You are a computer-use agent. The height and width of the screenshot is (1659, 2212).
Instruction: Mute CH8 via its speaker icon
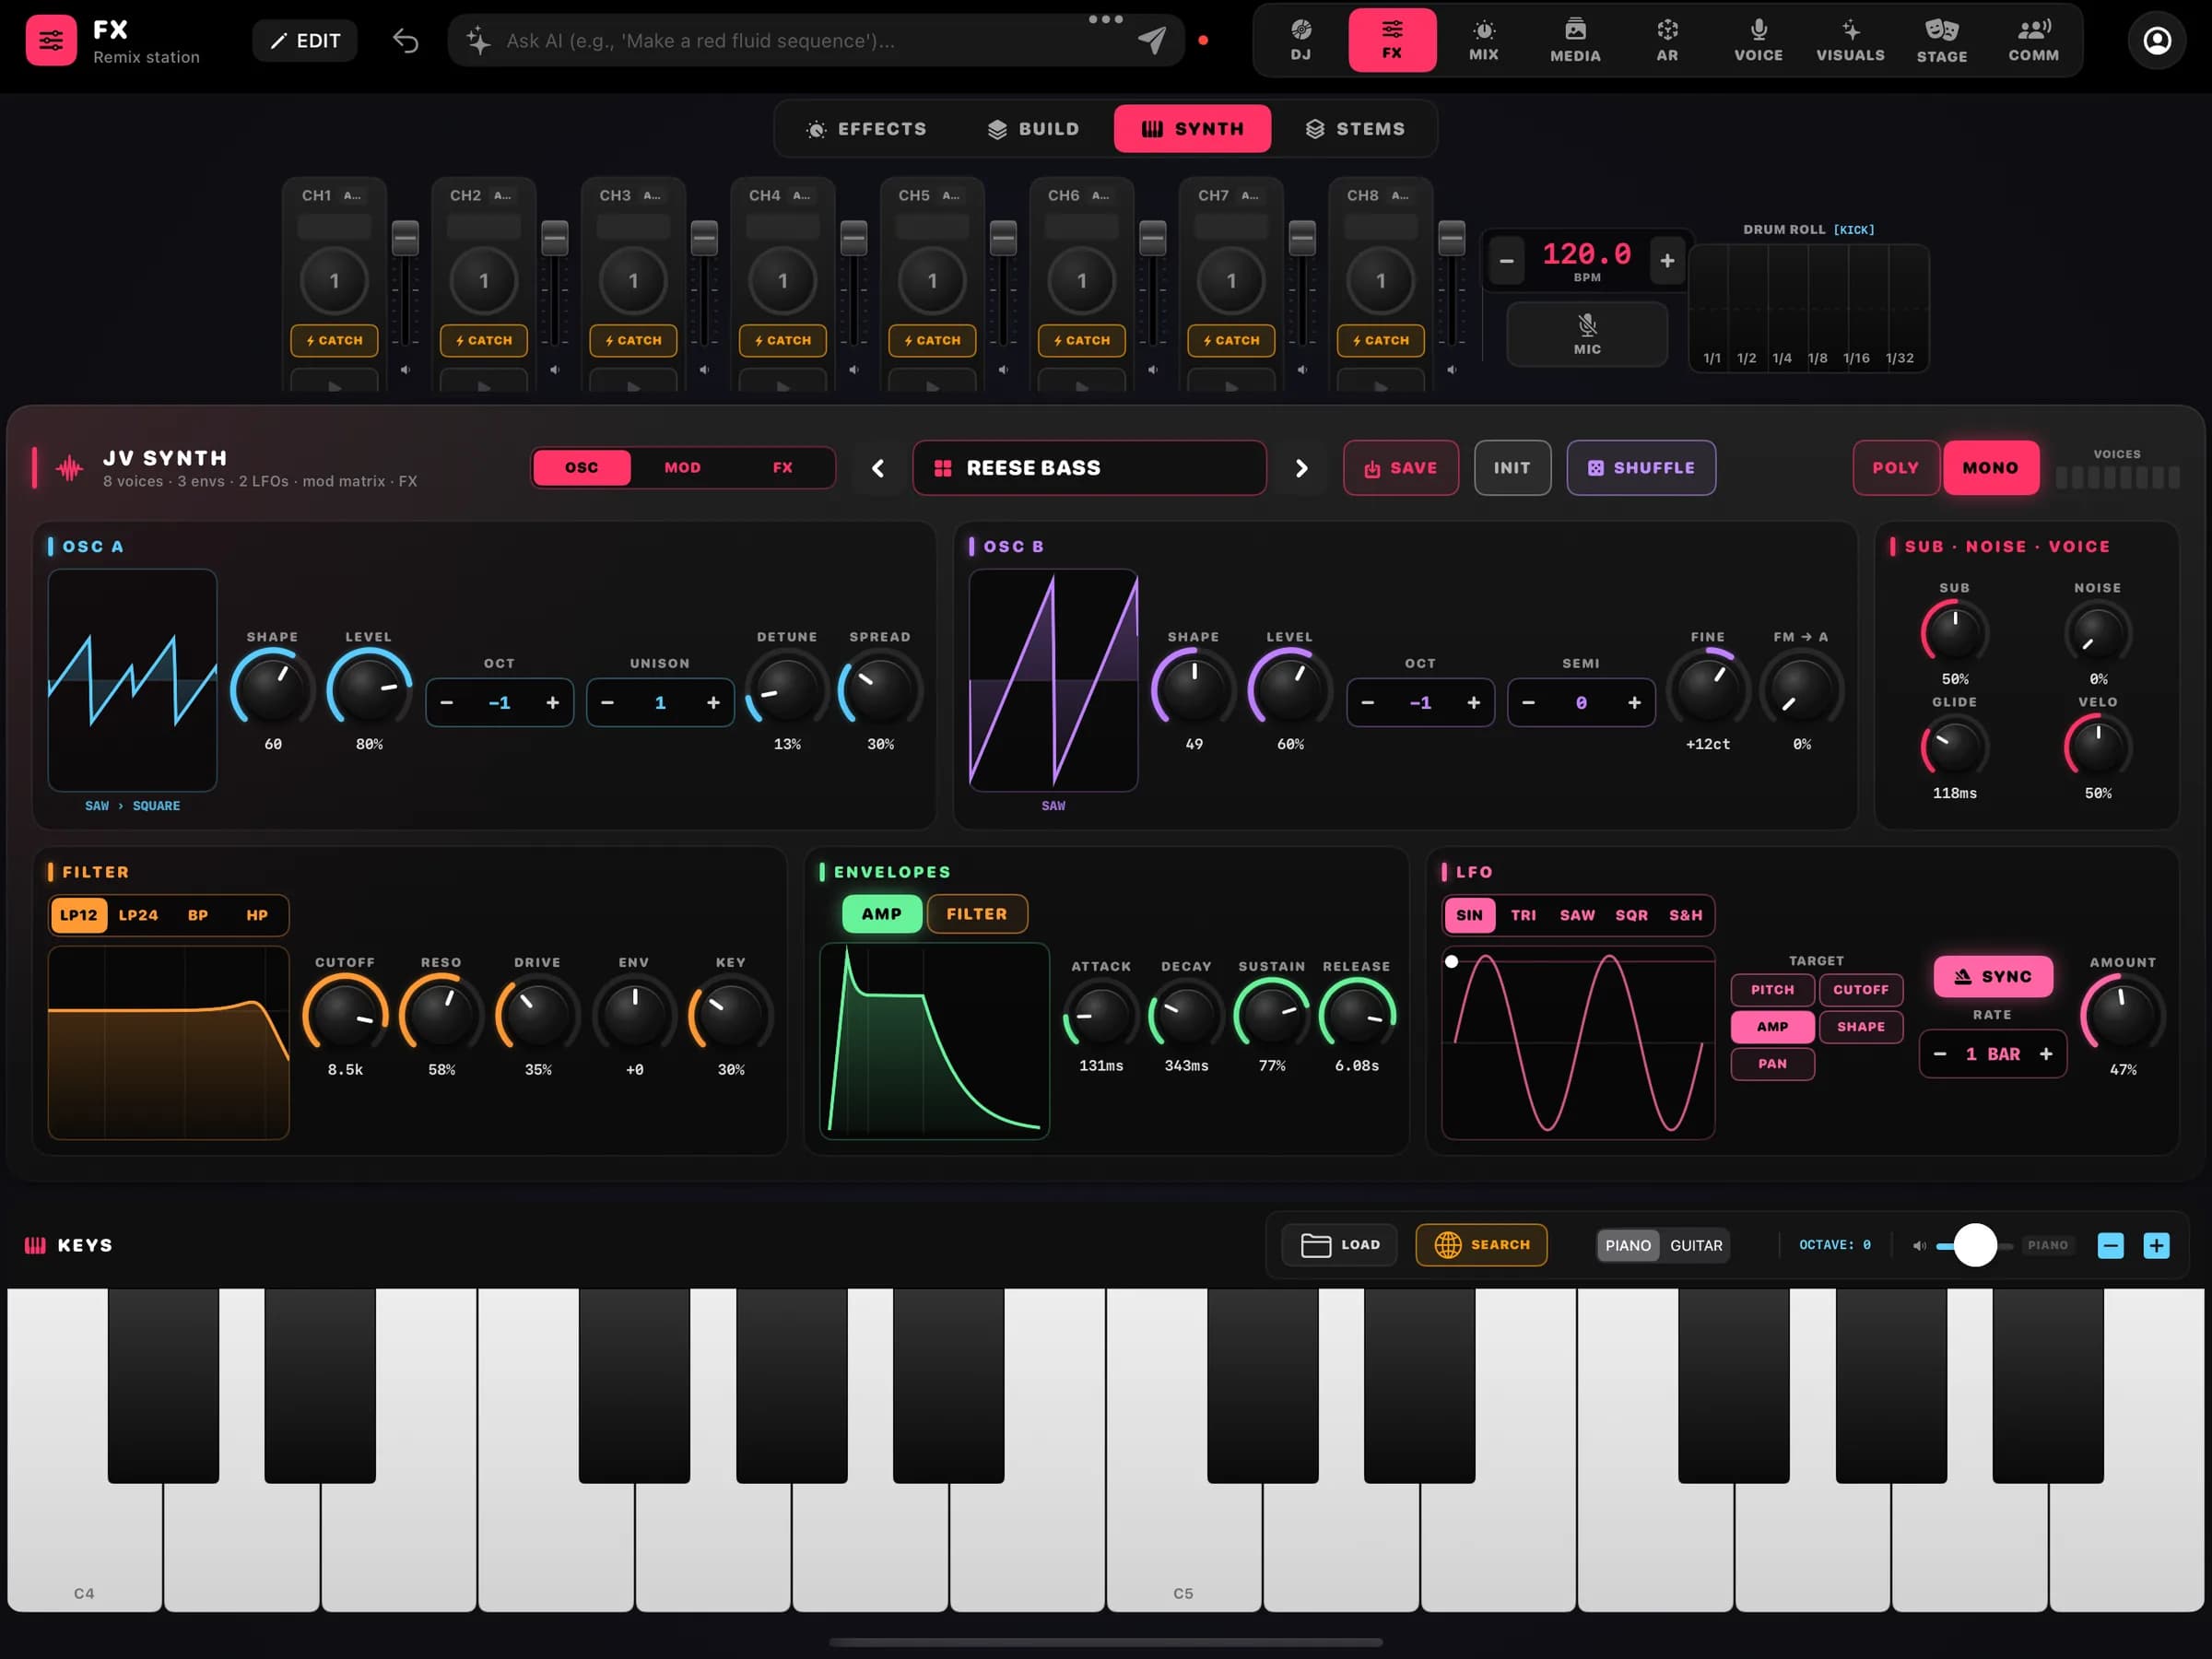click(x=1451, y=369)
